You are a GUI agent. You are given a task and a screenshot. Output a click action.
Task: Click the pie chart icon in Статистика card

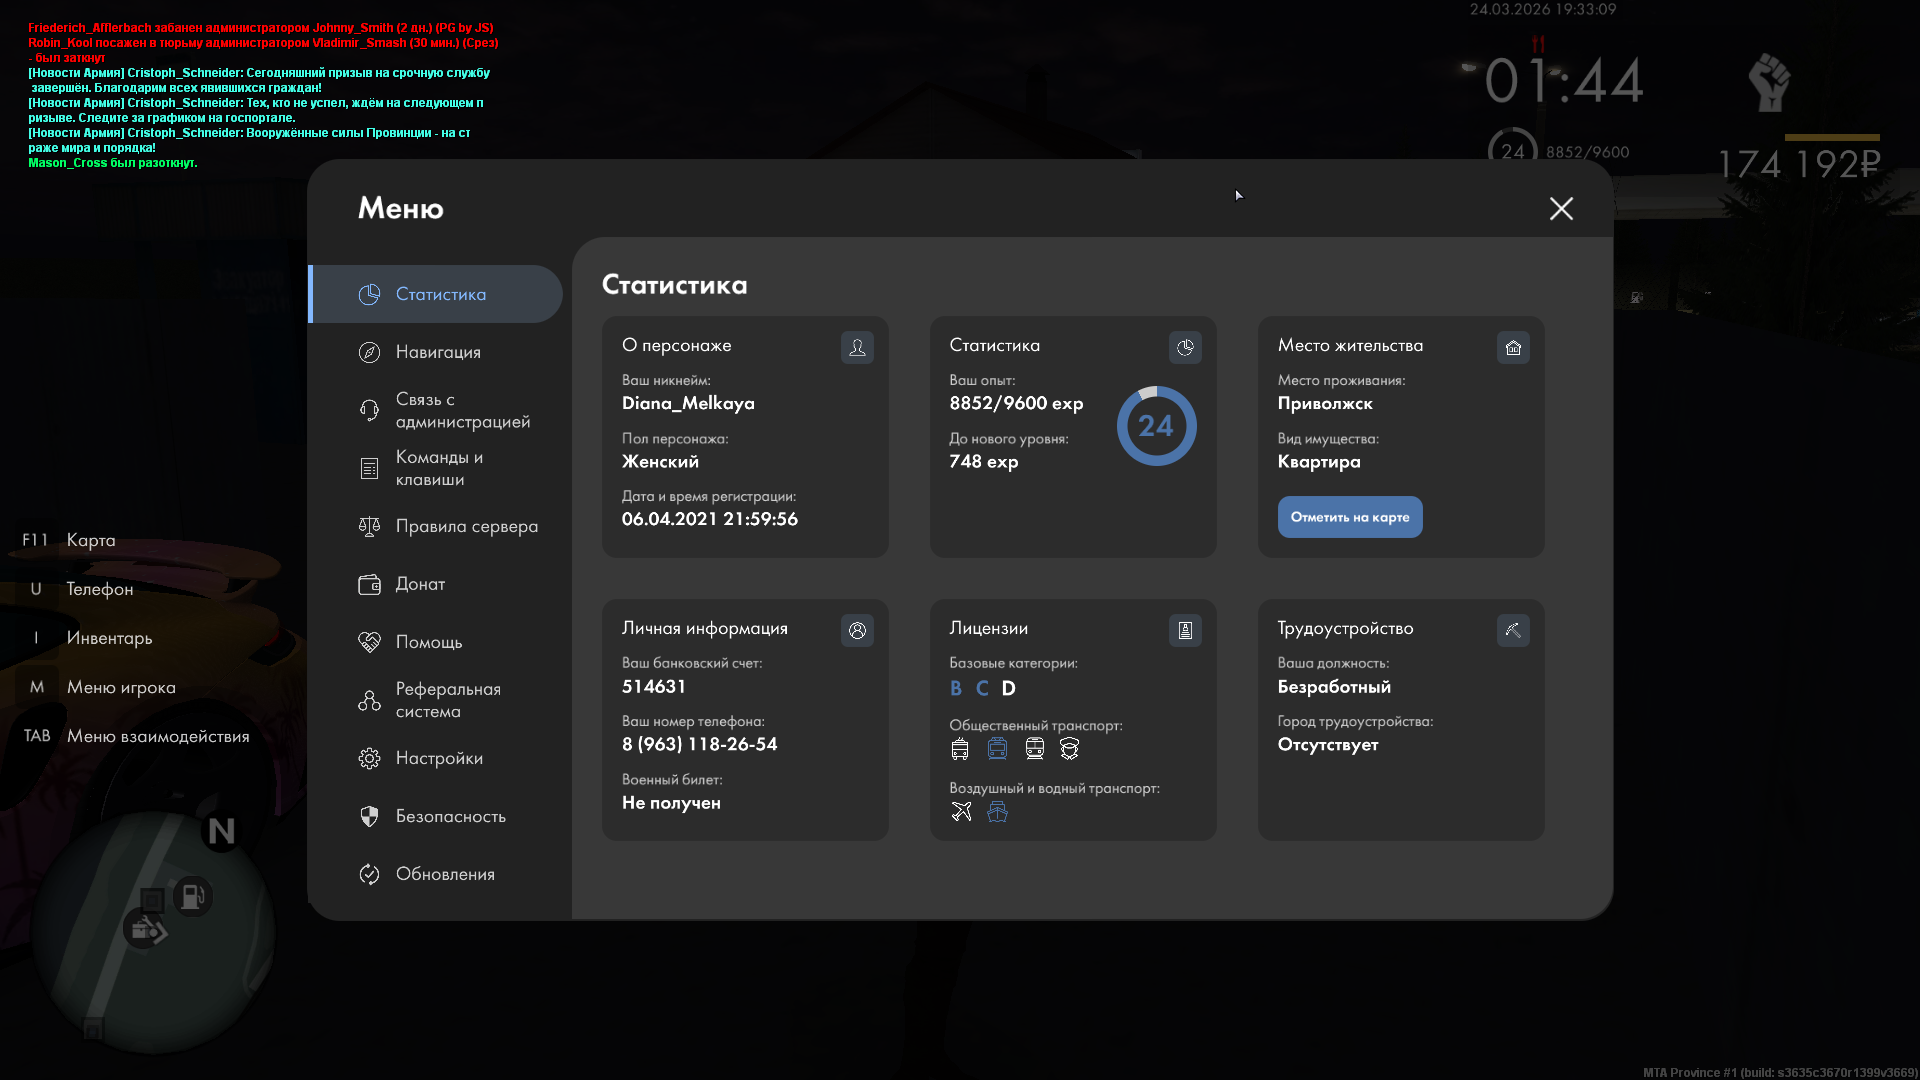pos(1185,348)
